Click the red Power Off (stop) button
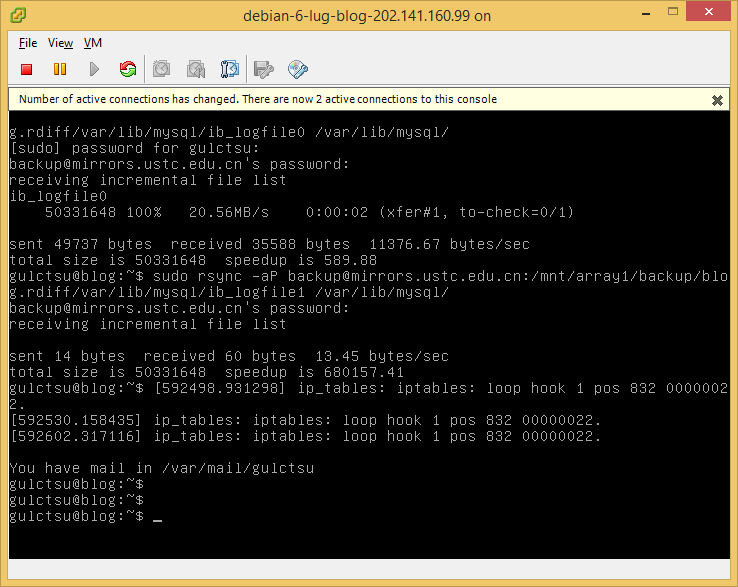 27,69
